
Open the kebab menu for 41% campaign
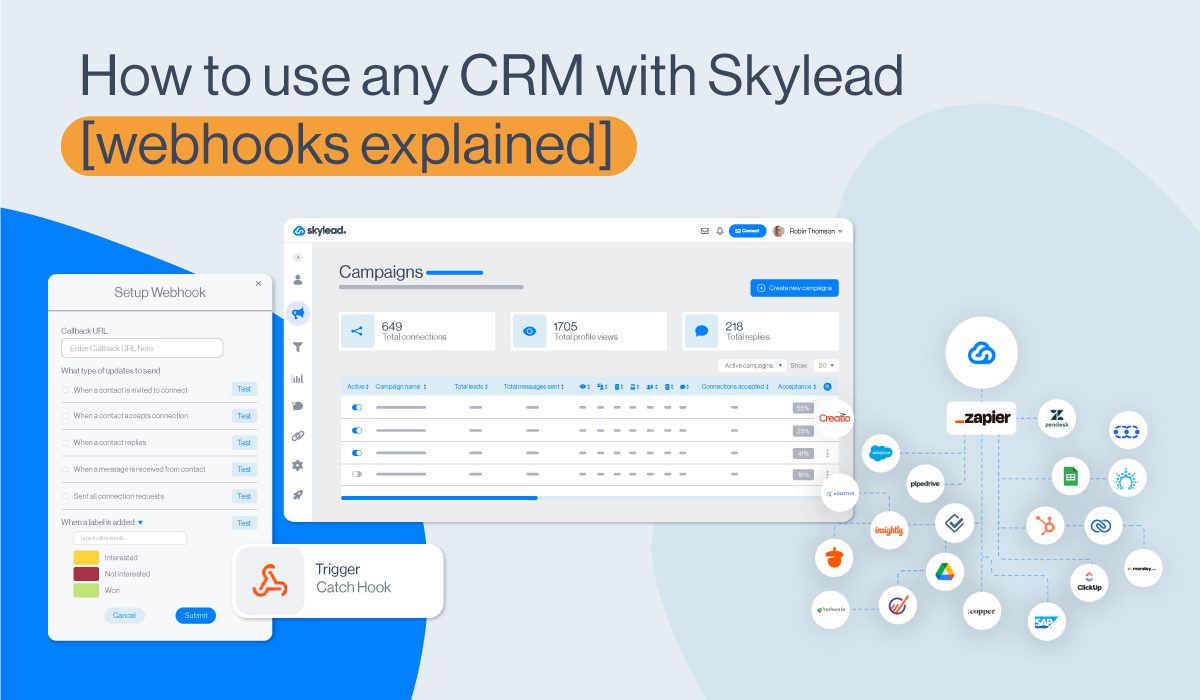pyautogui.click(x=827, y=453)
